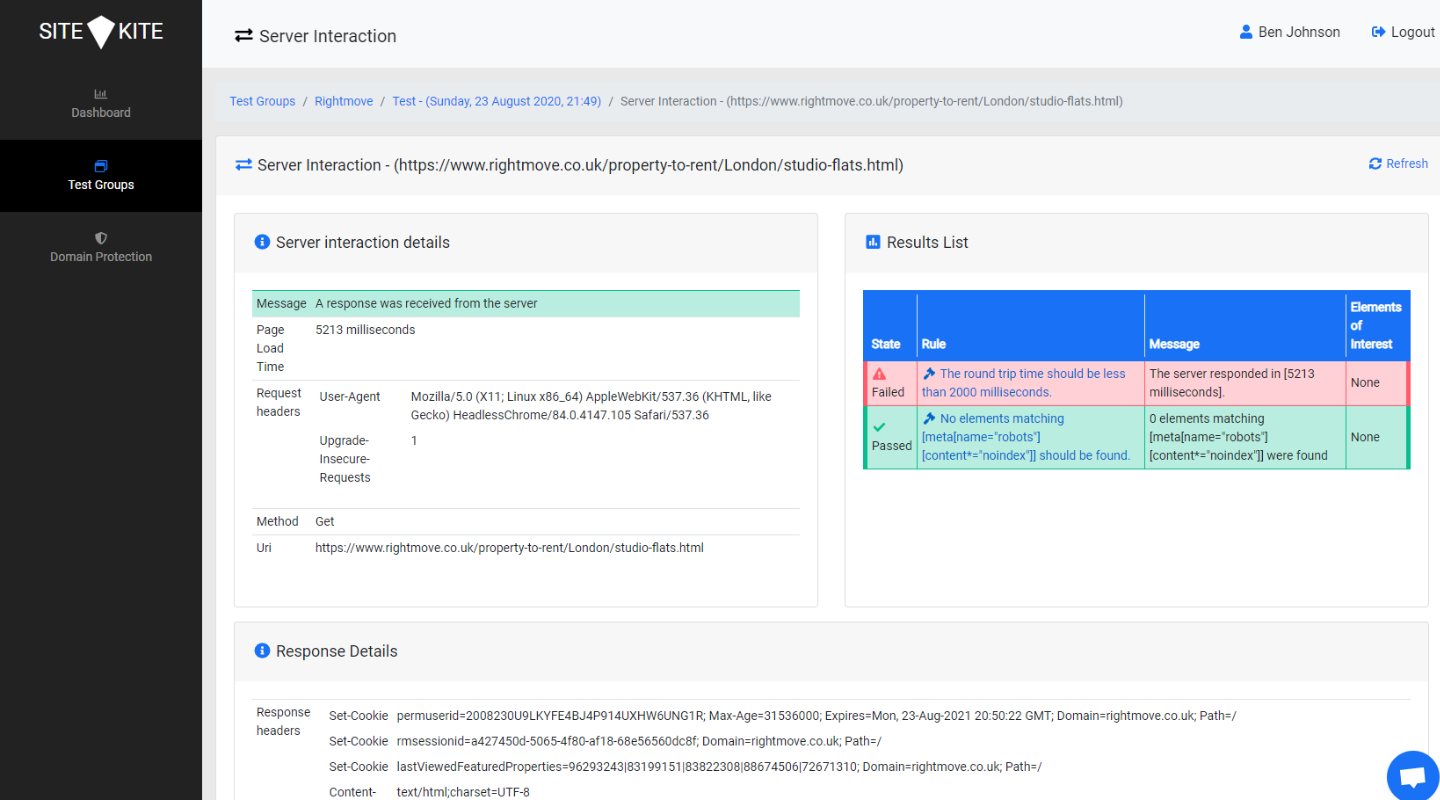This screenshot has height=800, width=1440.
Task: Click the server interaction arrows icon in top header
Action: (244, 36)
